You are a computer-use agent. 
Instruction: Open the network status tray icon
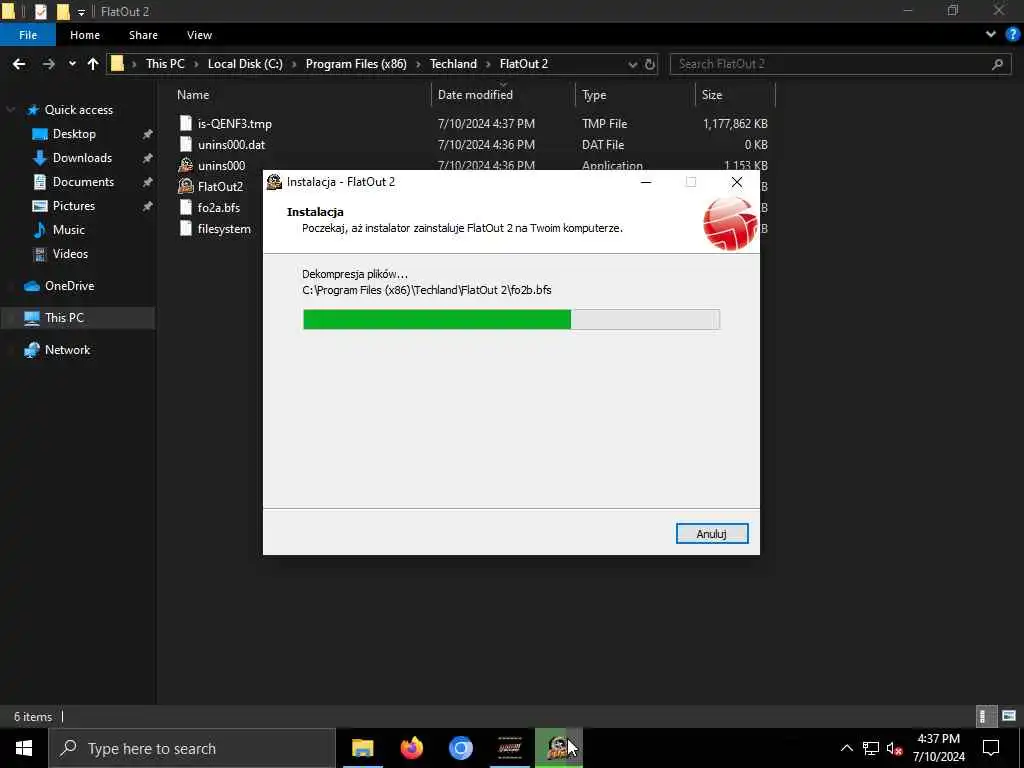(x=871, y=748)
